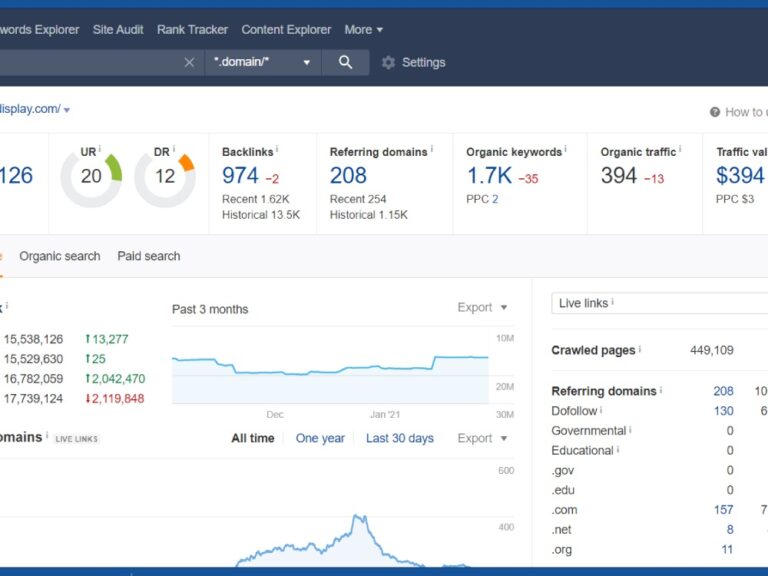768x576 pixels.
Task: Switch to Paid search tab
Action: (x=148, y=256)
